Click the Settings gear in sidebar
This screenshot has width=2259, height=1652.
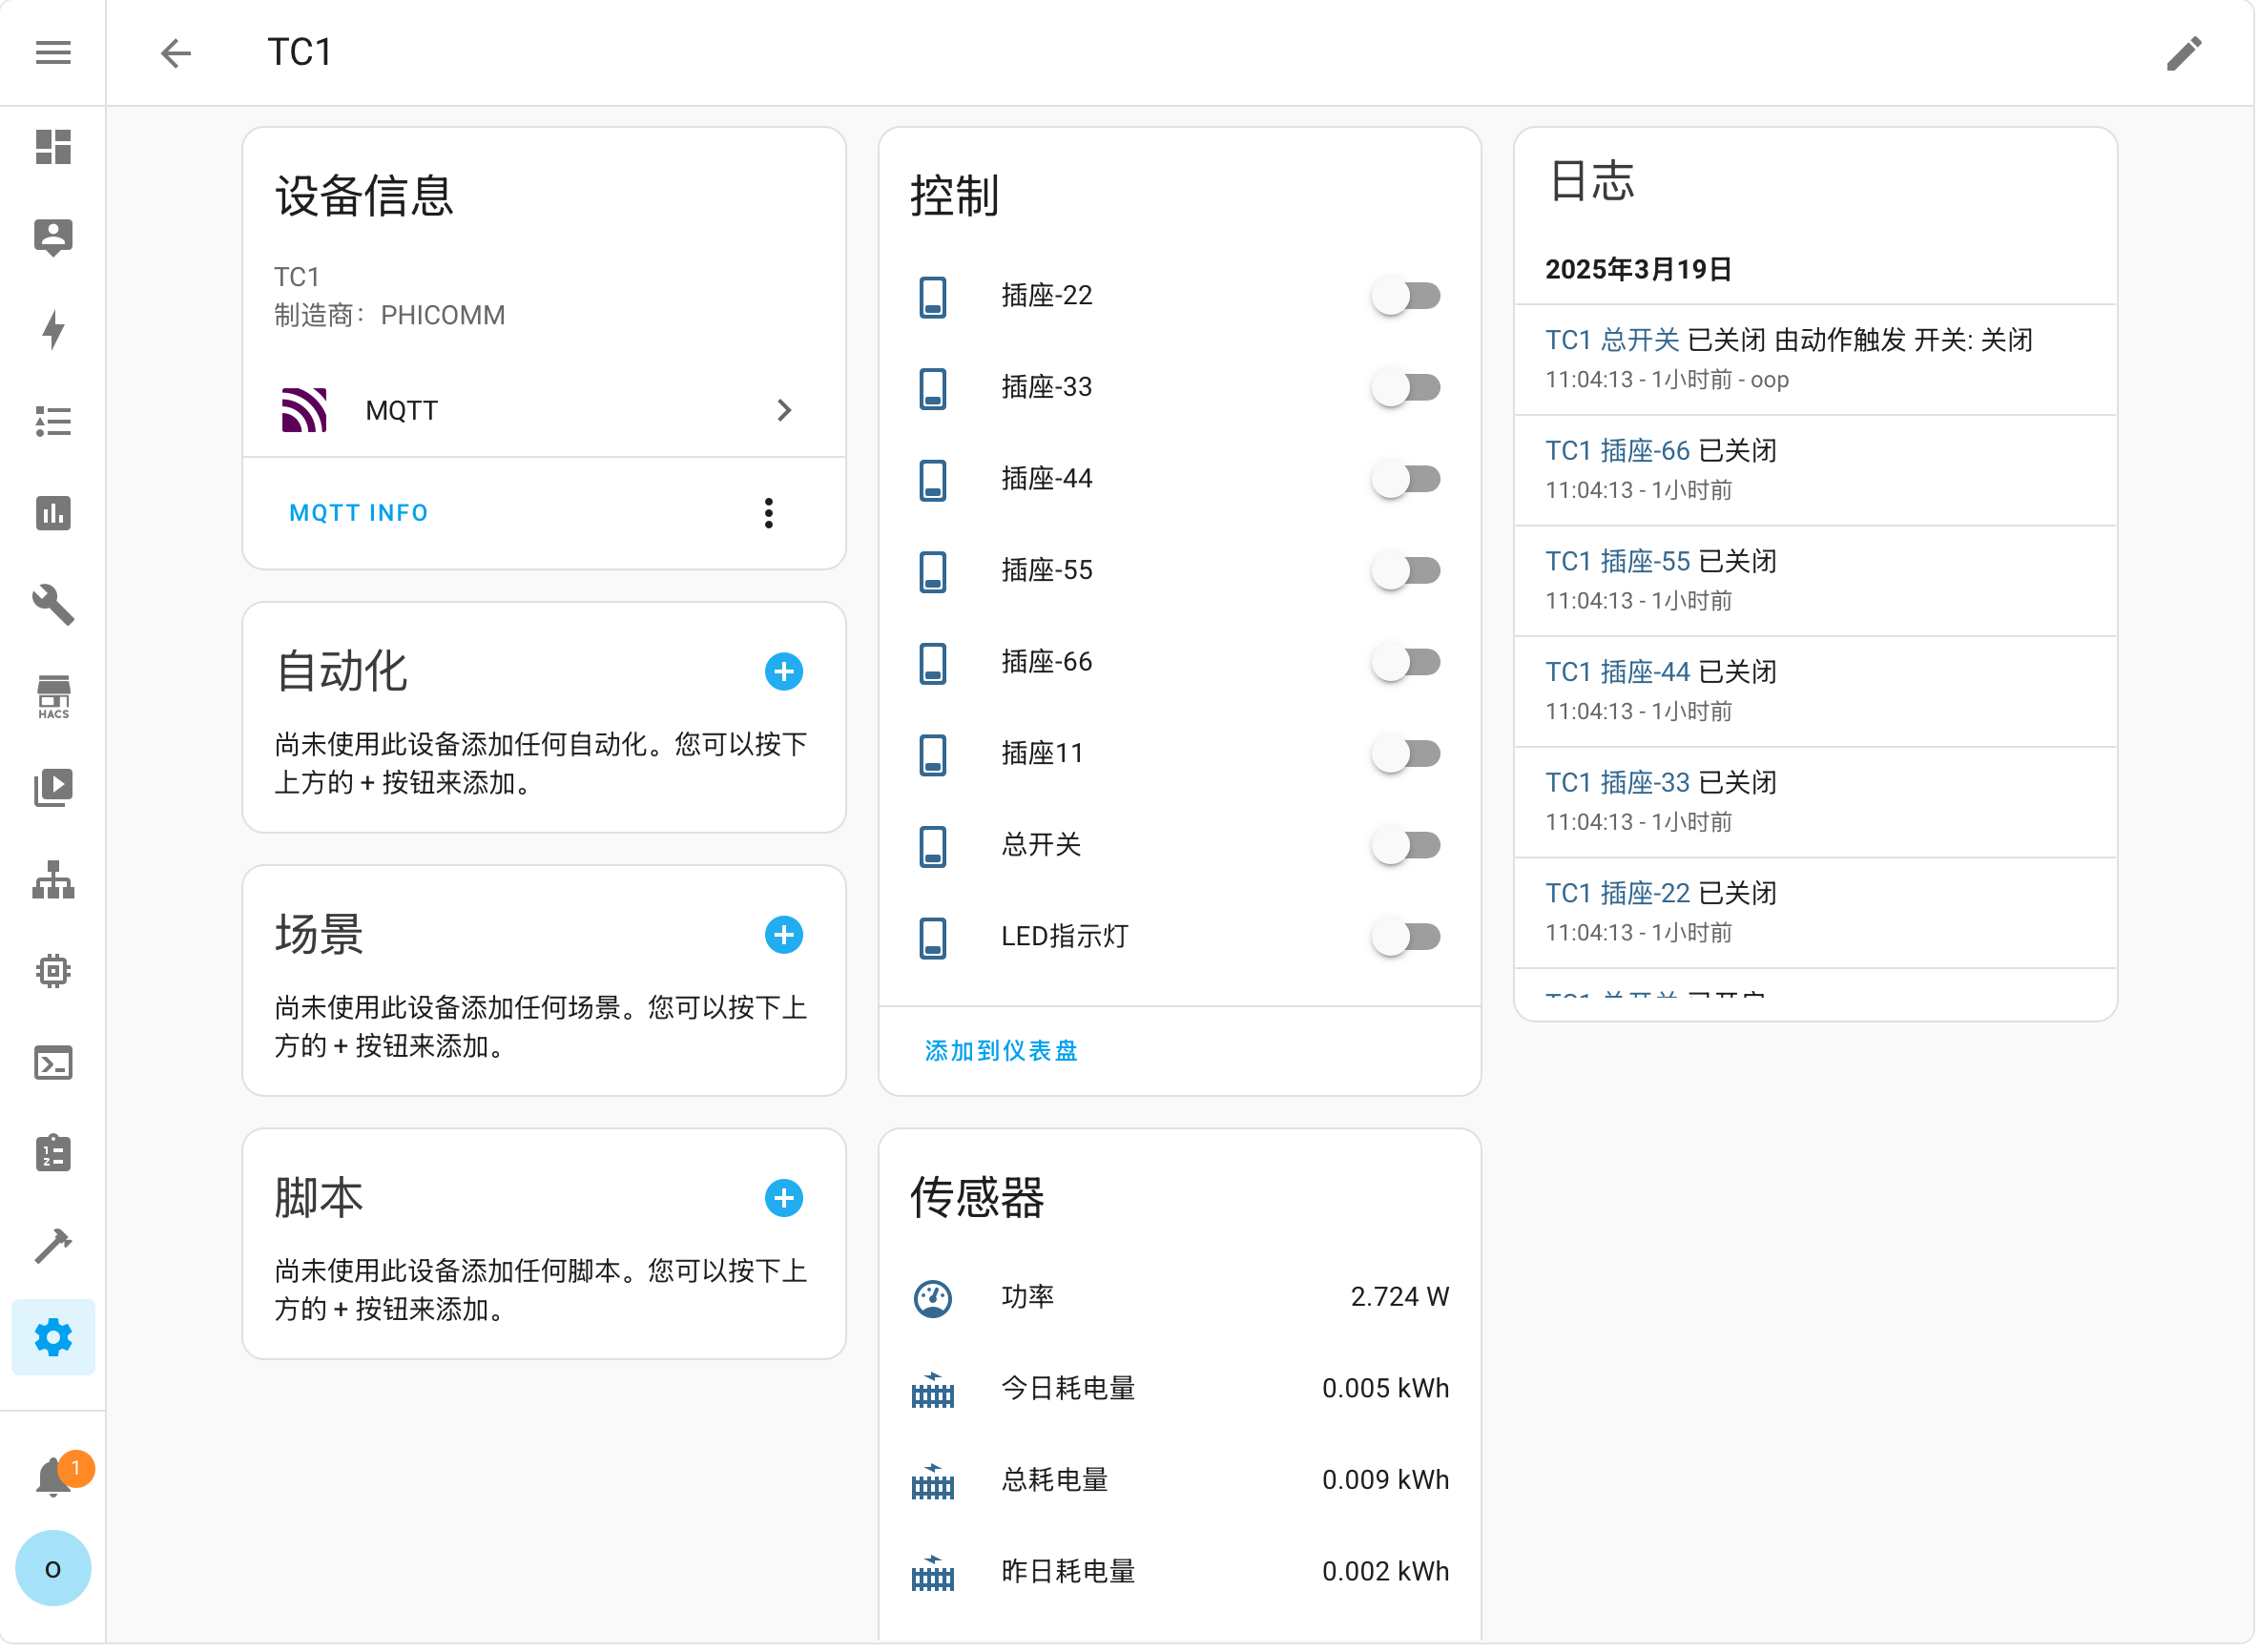[x=53, y=1339]
